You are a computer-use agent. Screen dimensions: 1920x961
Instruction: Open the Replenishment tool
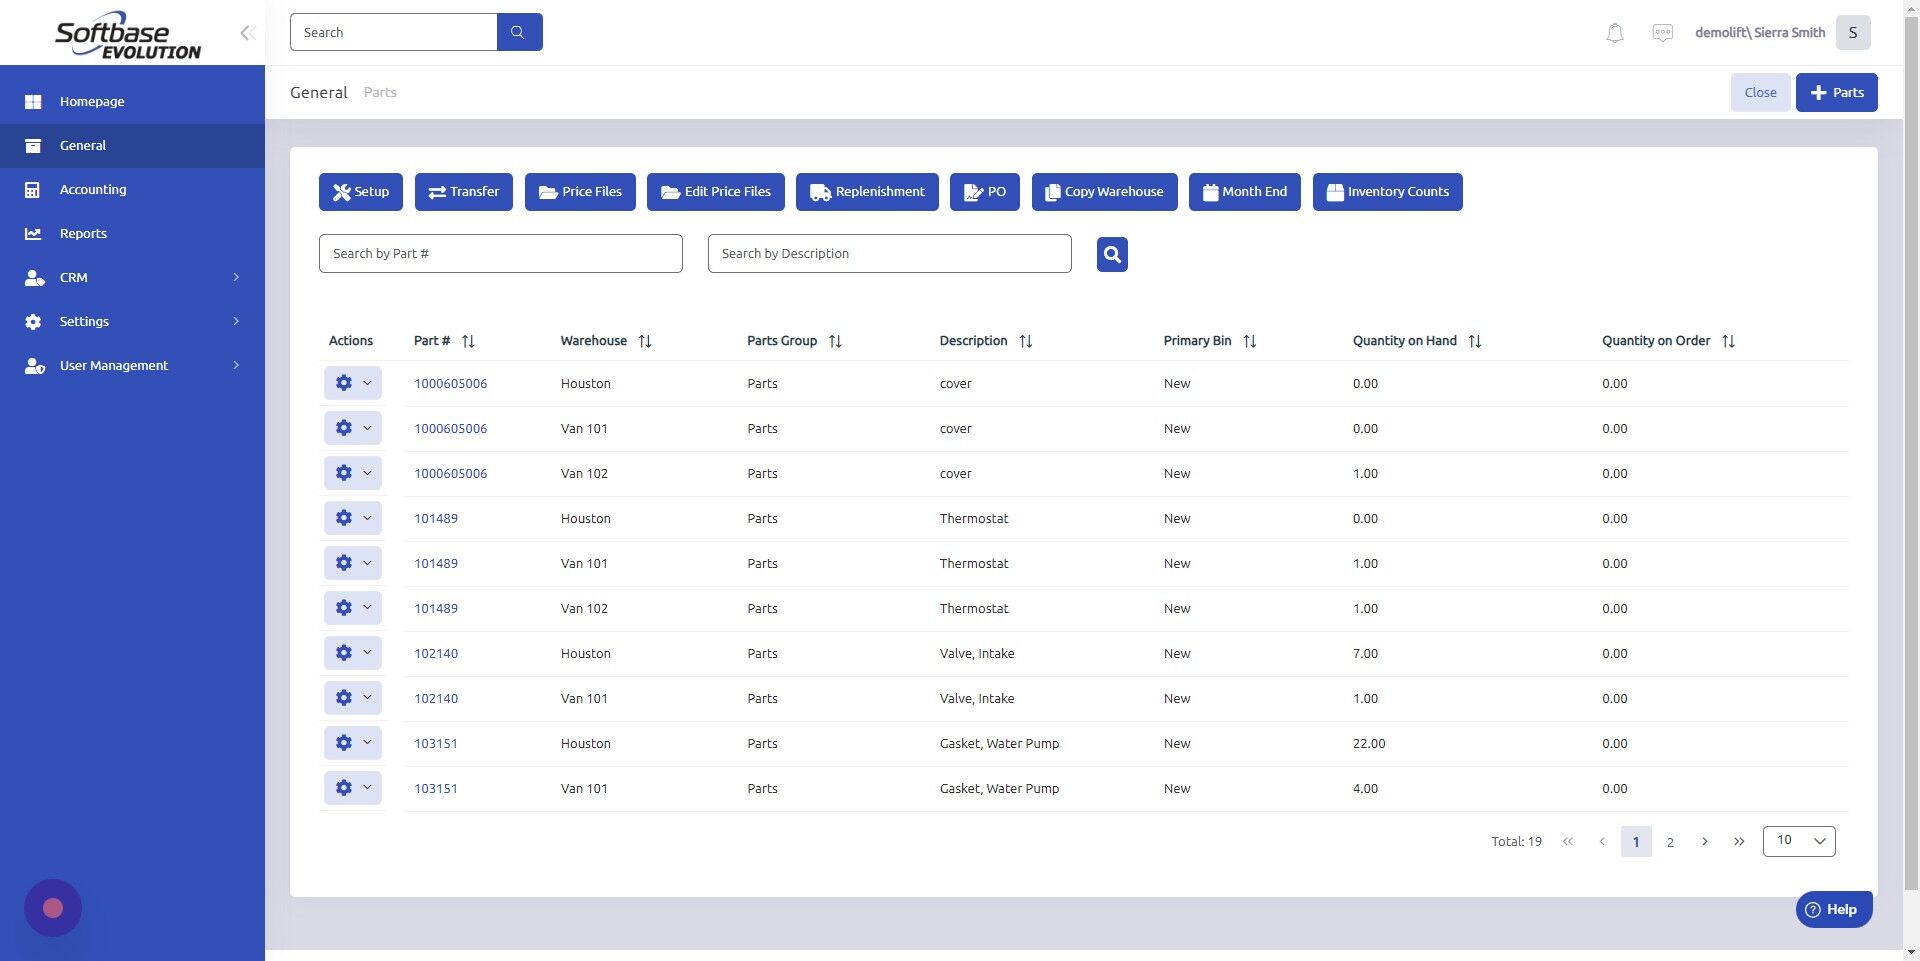(x=866, y=191)
